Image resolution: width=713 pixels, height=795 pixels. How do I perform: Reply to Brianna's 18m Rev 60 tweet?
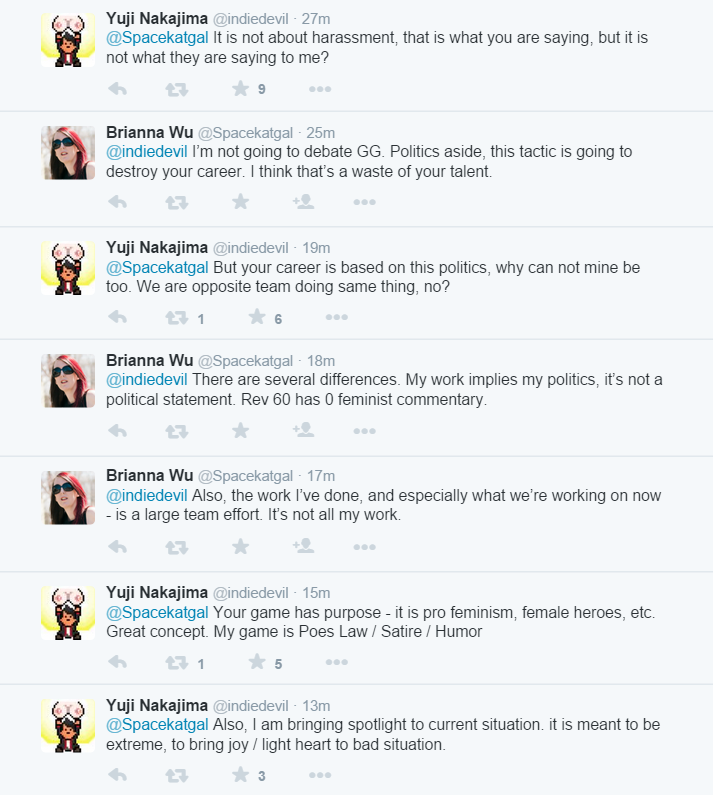click(x=118, y=431)
